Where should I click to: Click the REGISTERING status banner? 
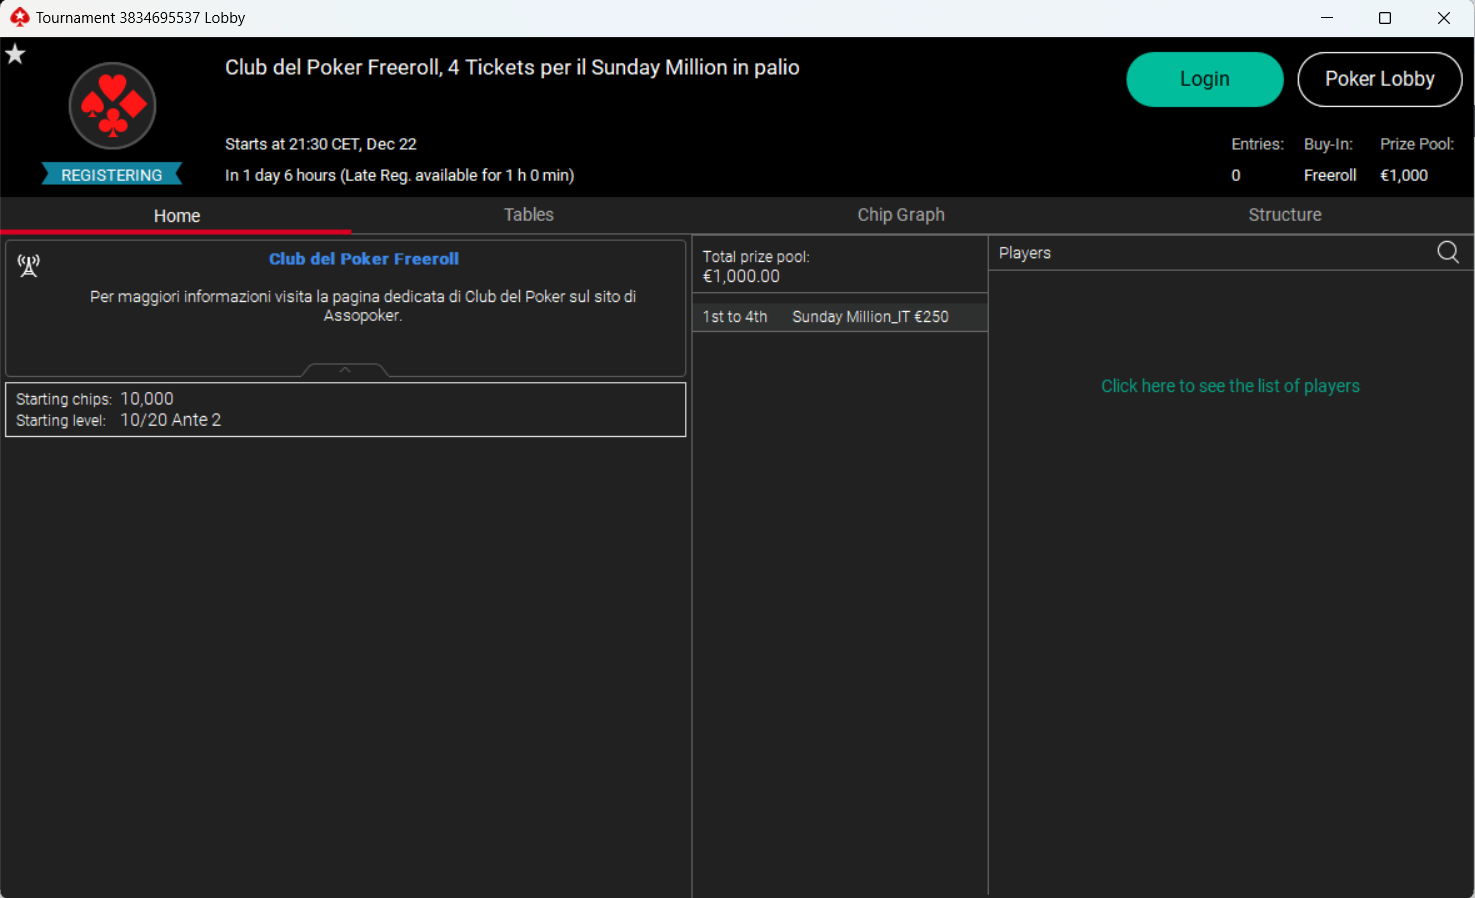click(112, 175)
